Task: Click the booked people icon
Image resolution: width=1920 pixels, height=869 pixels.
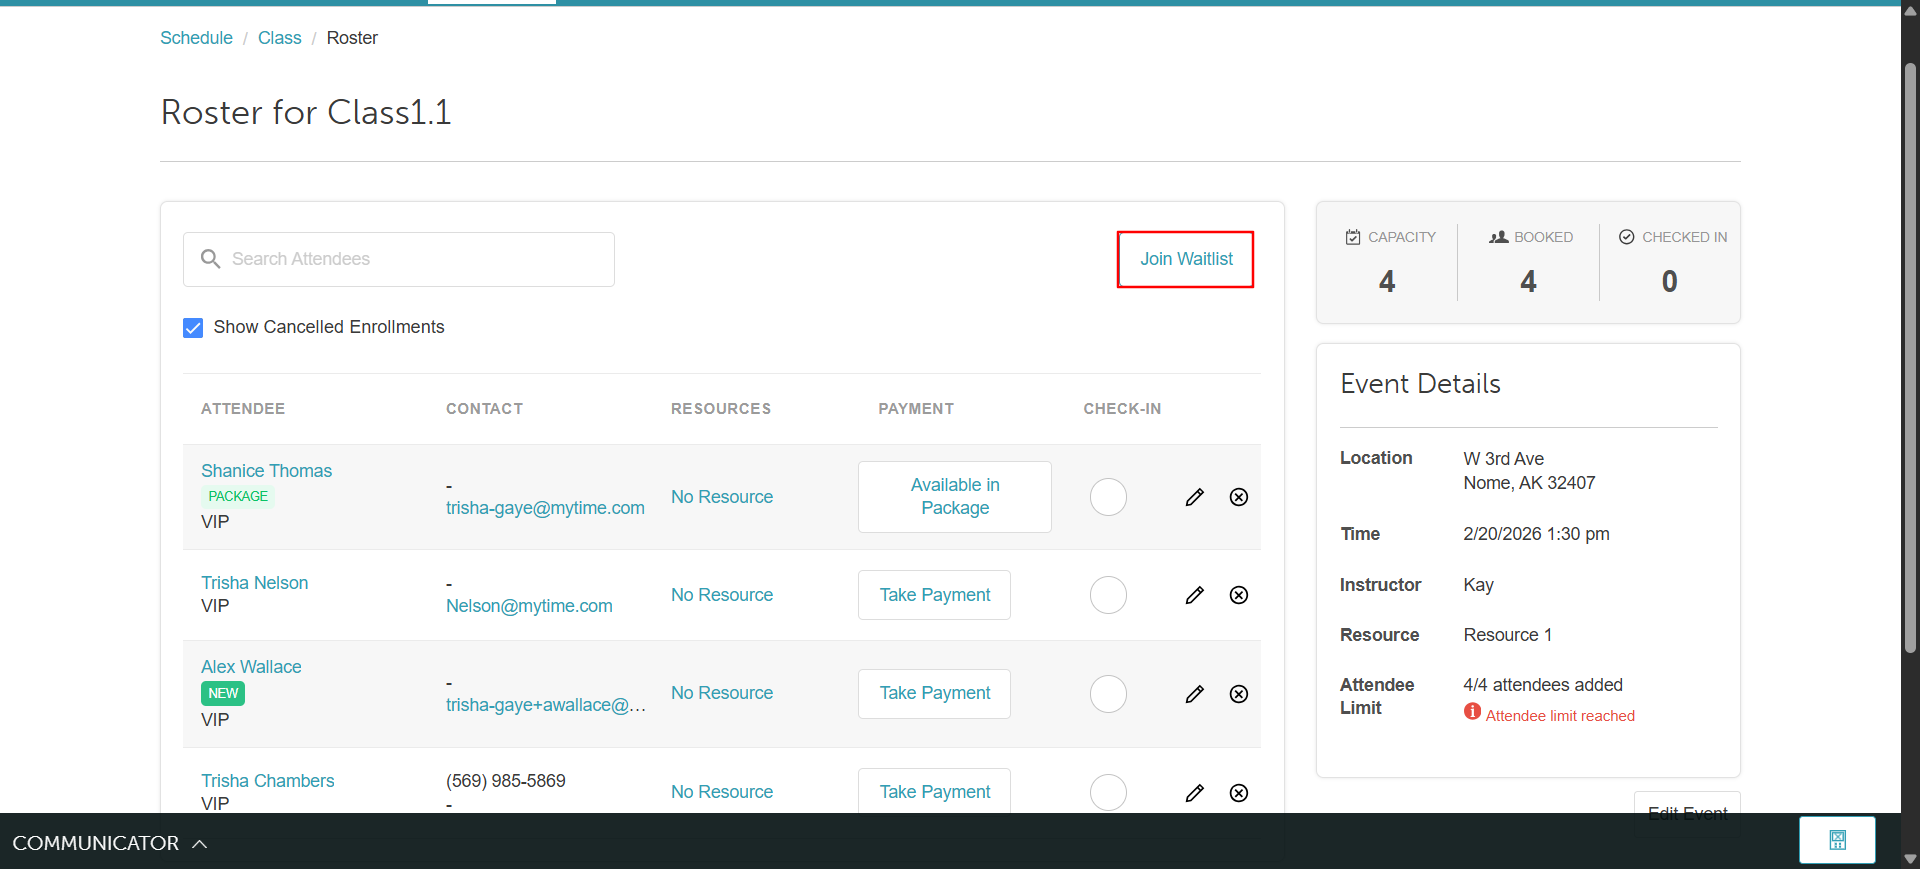Action: click(1498, 237)
